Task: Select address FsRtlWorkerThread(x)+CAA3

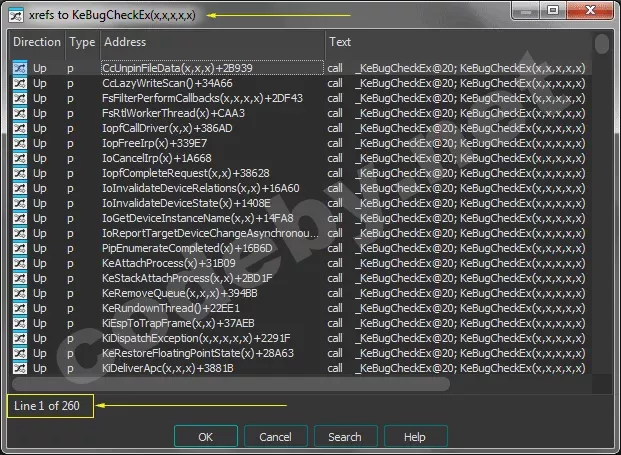Action: [x=173, y=113]
